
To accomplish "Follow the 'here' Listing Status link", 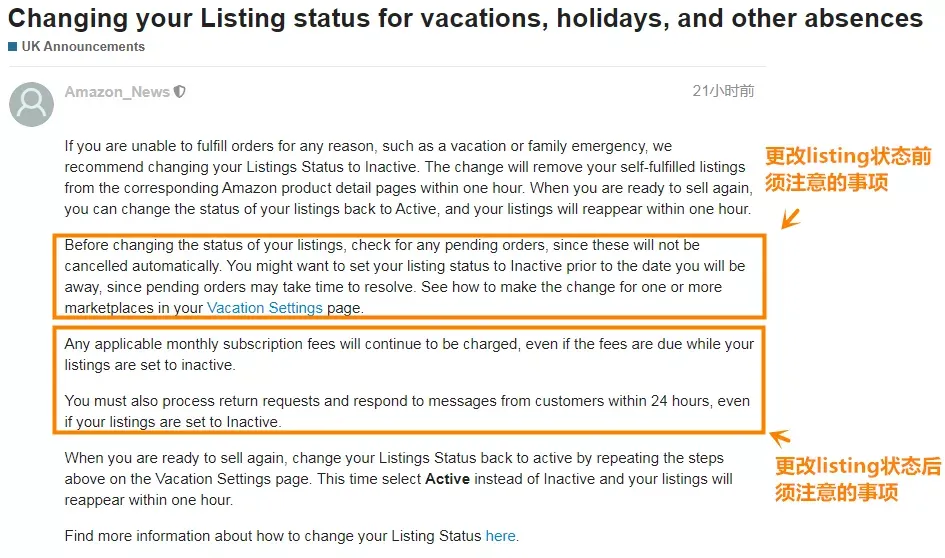I will pyautogui.click(x=500, y=536).
